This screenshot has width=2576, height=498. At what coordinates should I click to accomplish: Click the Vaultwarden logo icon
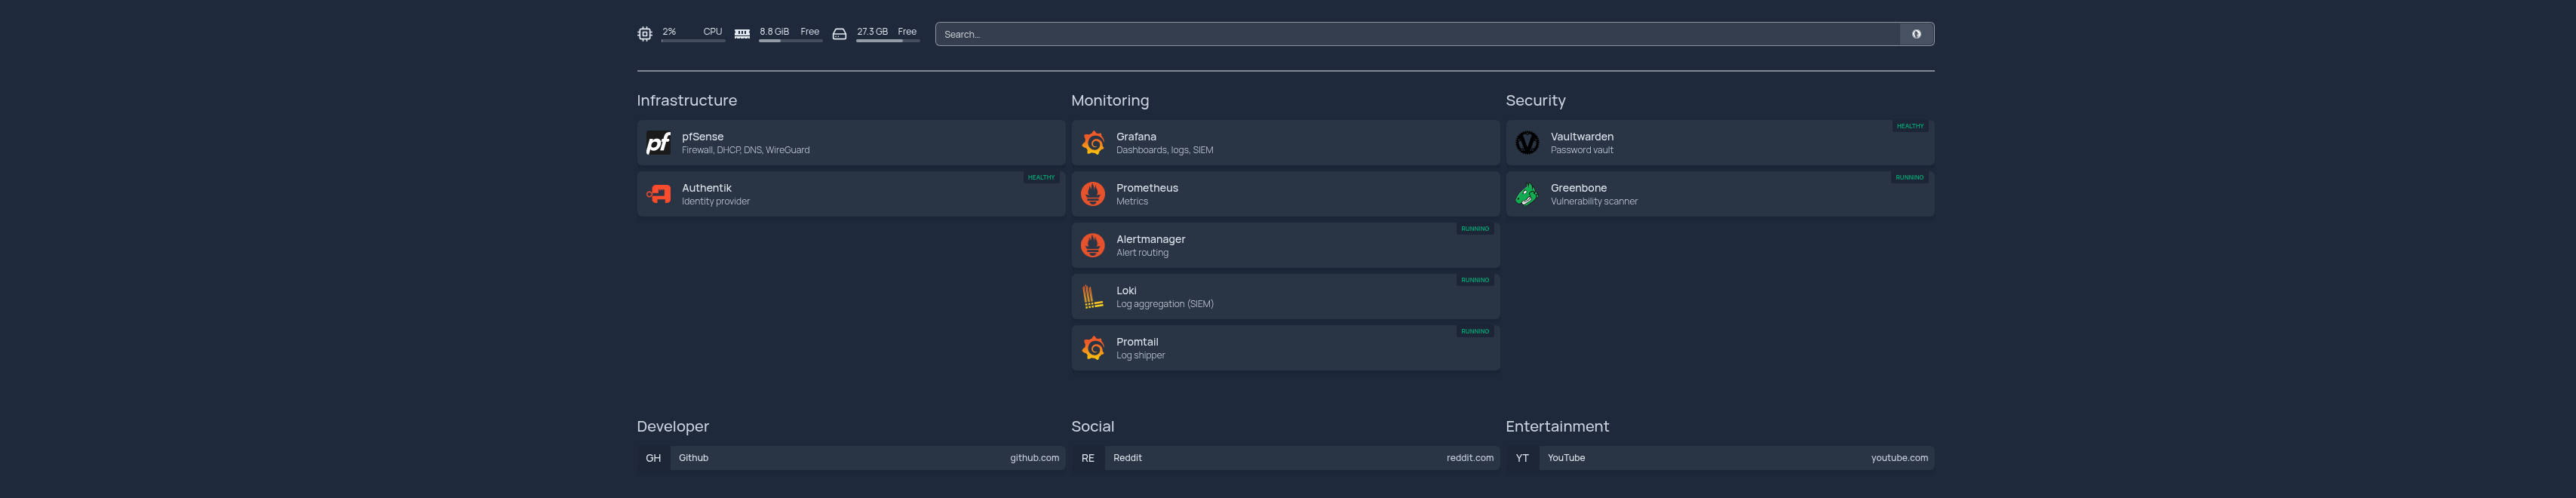1527,143
